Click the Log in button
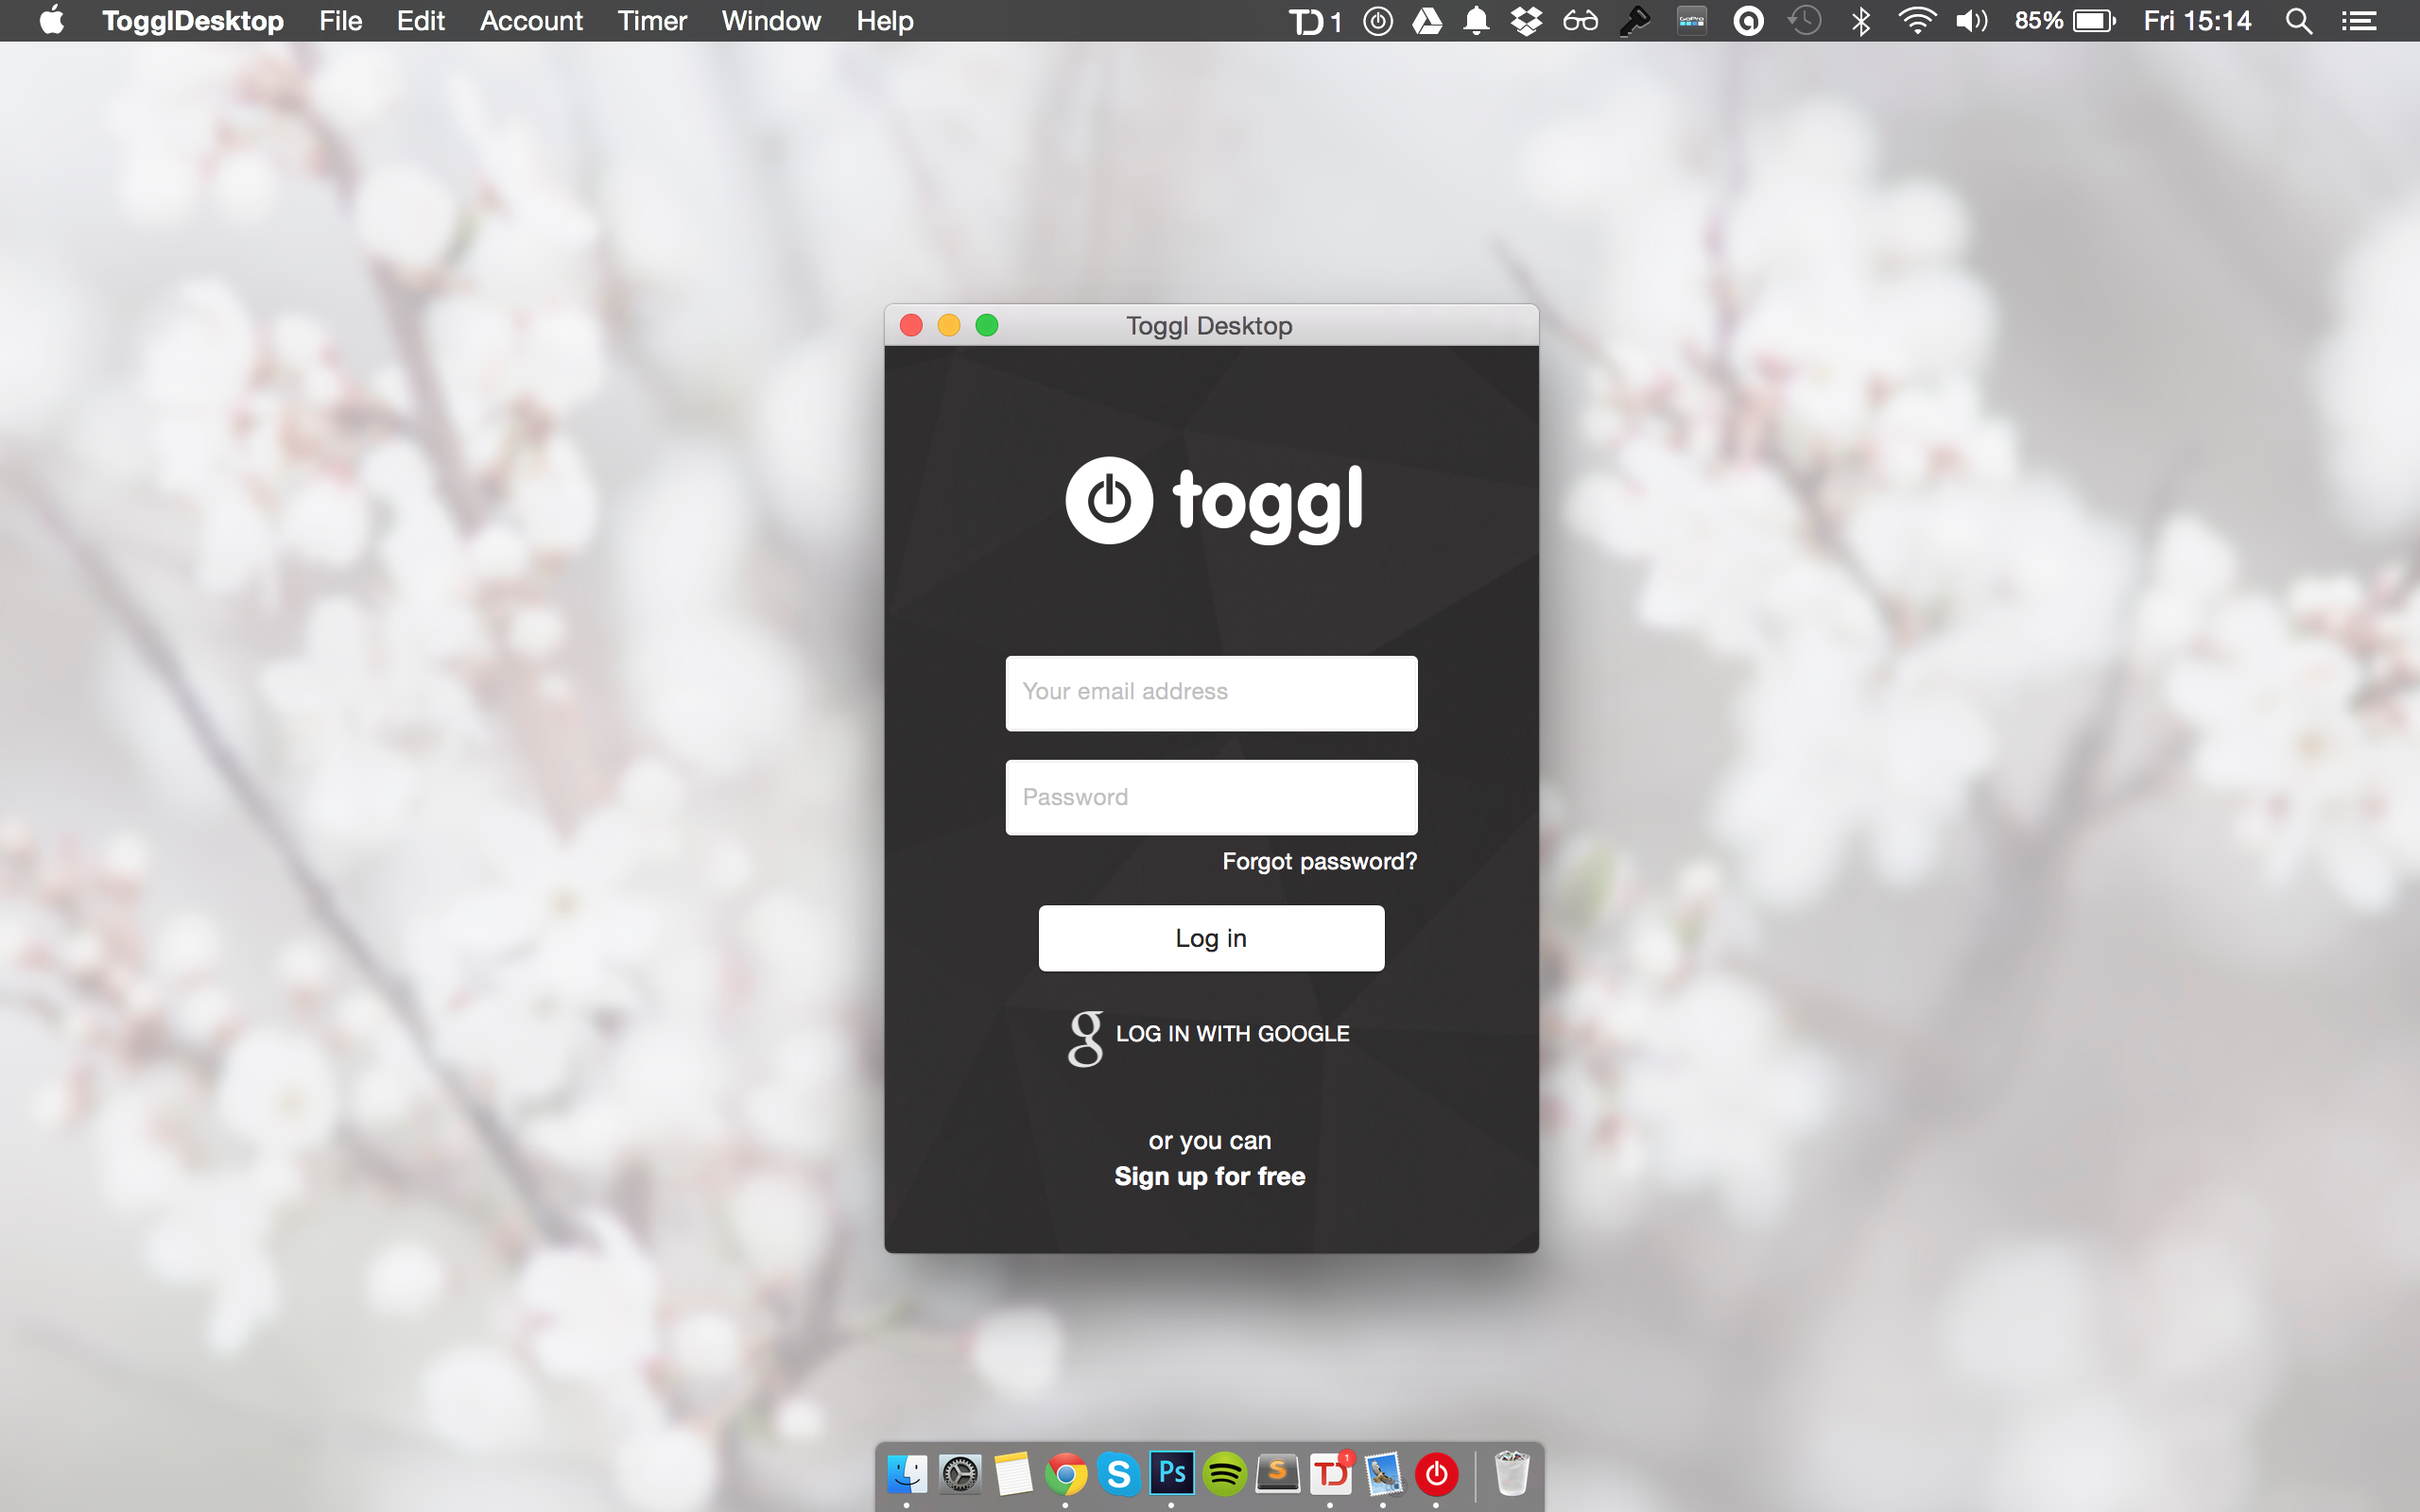This screenshot has height=1512, width=2420. pos(1211,937)
